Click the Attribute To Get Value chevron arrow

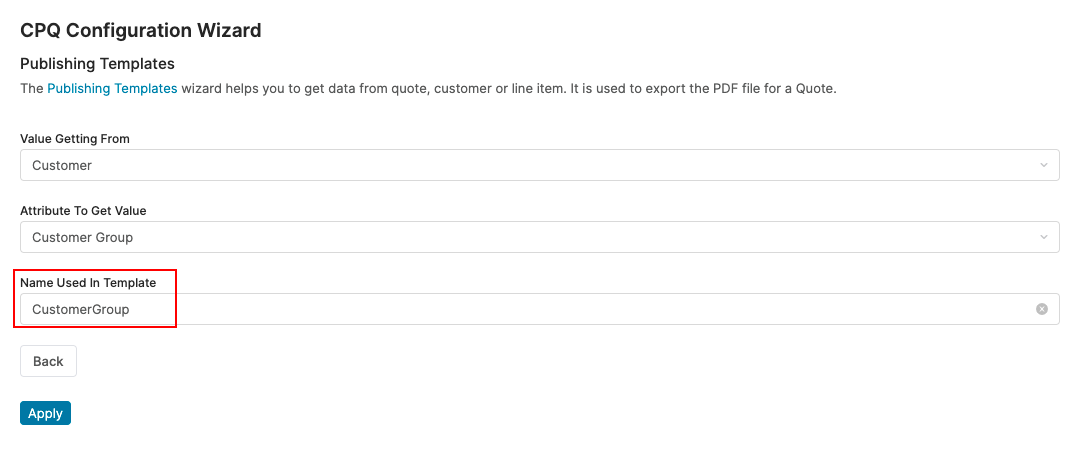point(1043,237)
